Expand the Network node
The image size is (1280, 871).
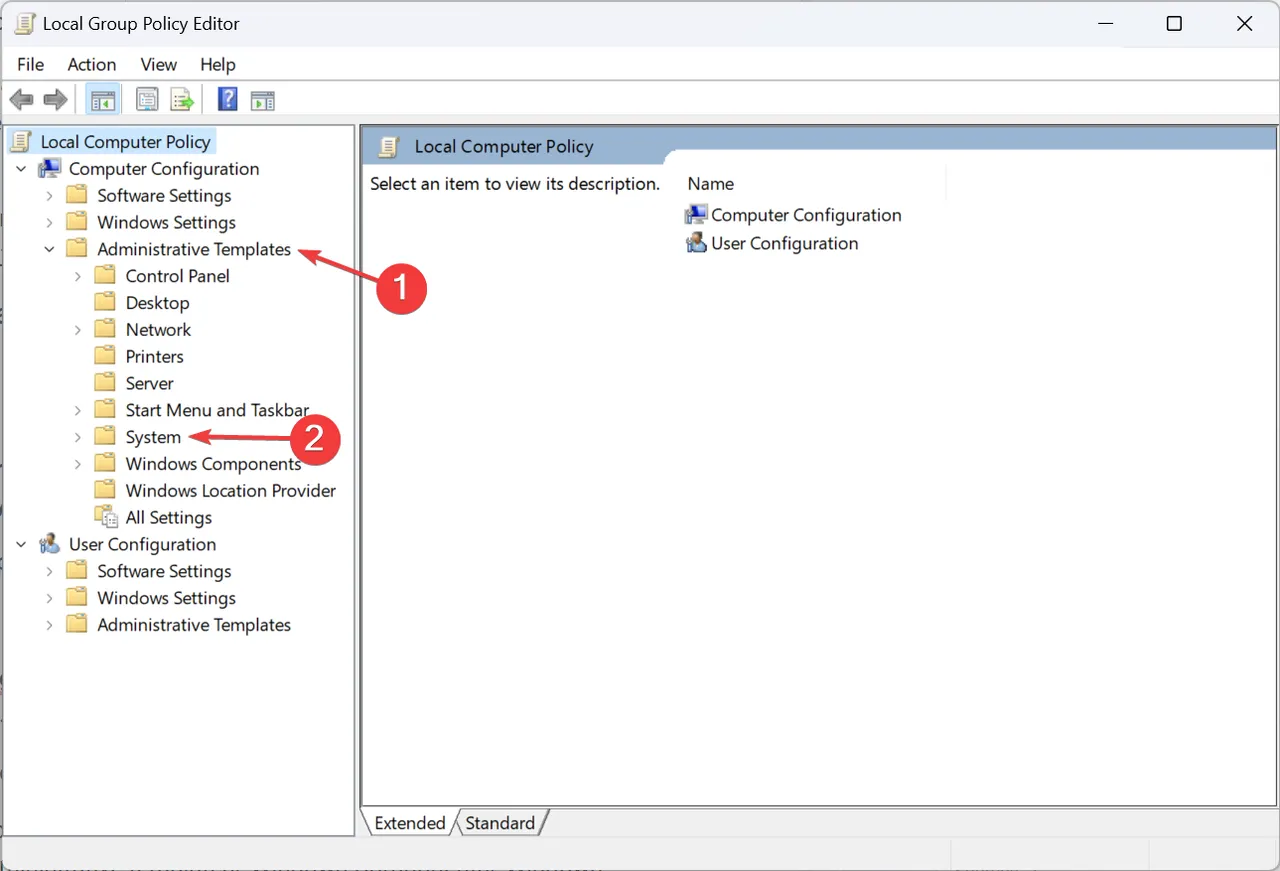[x=78, y=330]
